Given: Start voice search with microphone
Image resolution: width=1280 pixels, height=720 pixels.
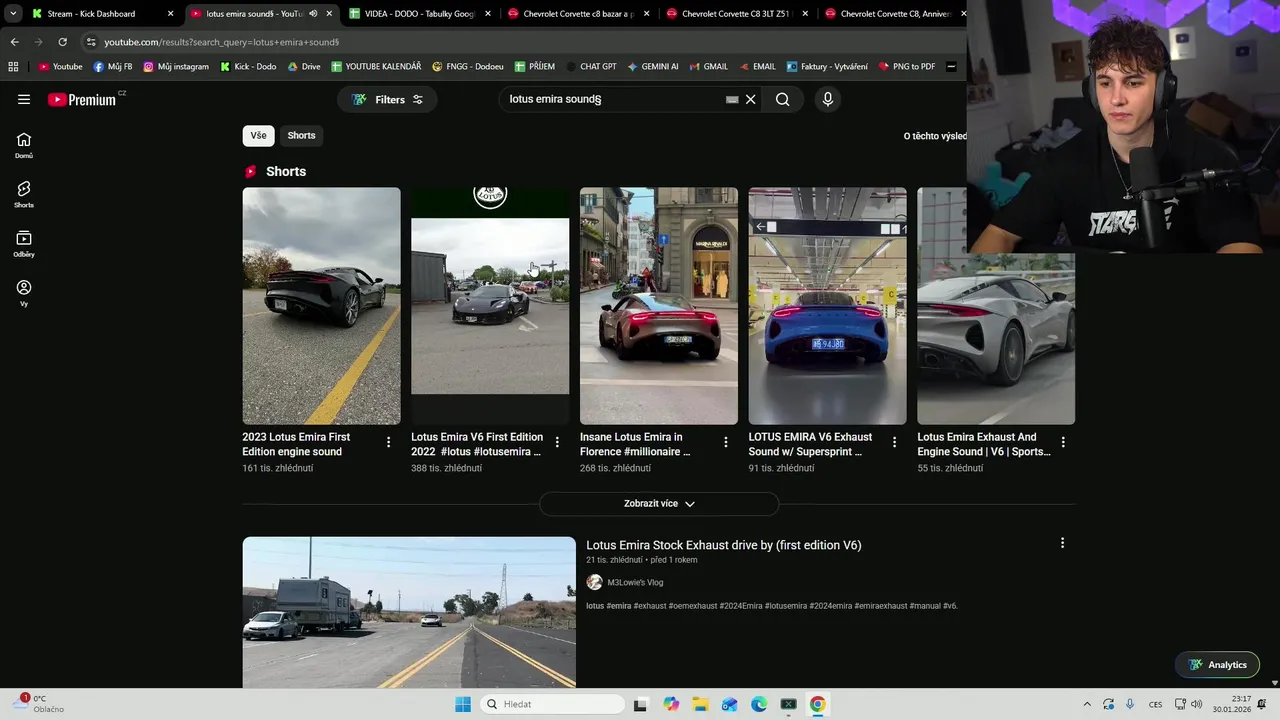Looking at the screenshot, I should [x=827, y=99].
